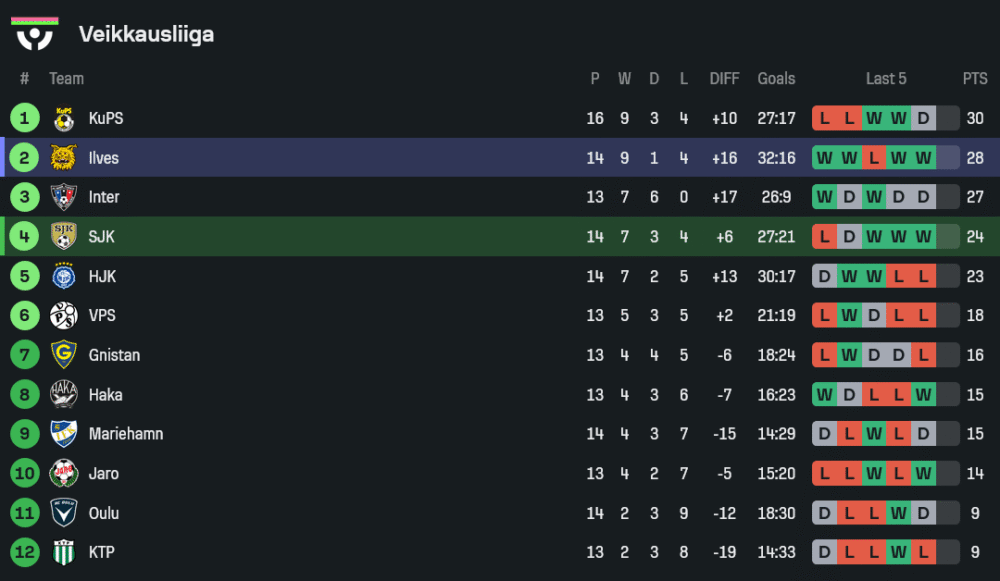Sort by the DIFF column header
Viewport: 1000px width, 581px height.
tap(724, 79)
